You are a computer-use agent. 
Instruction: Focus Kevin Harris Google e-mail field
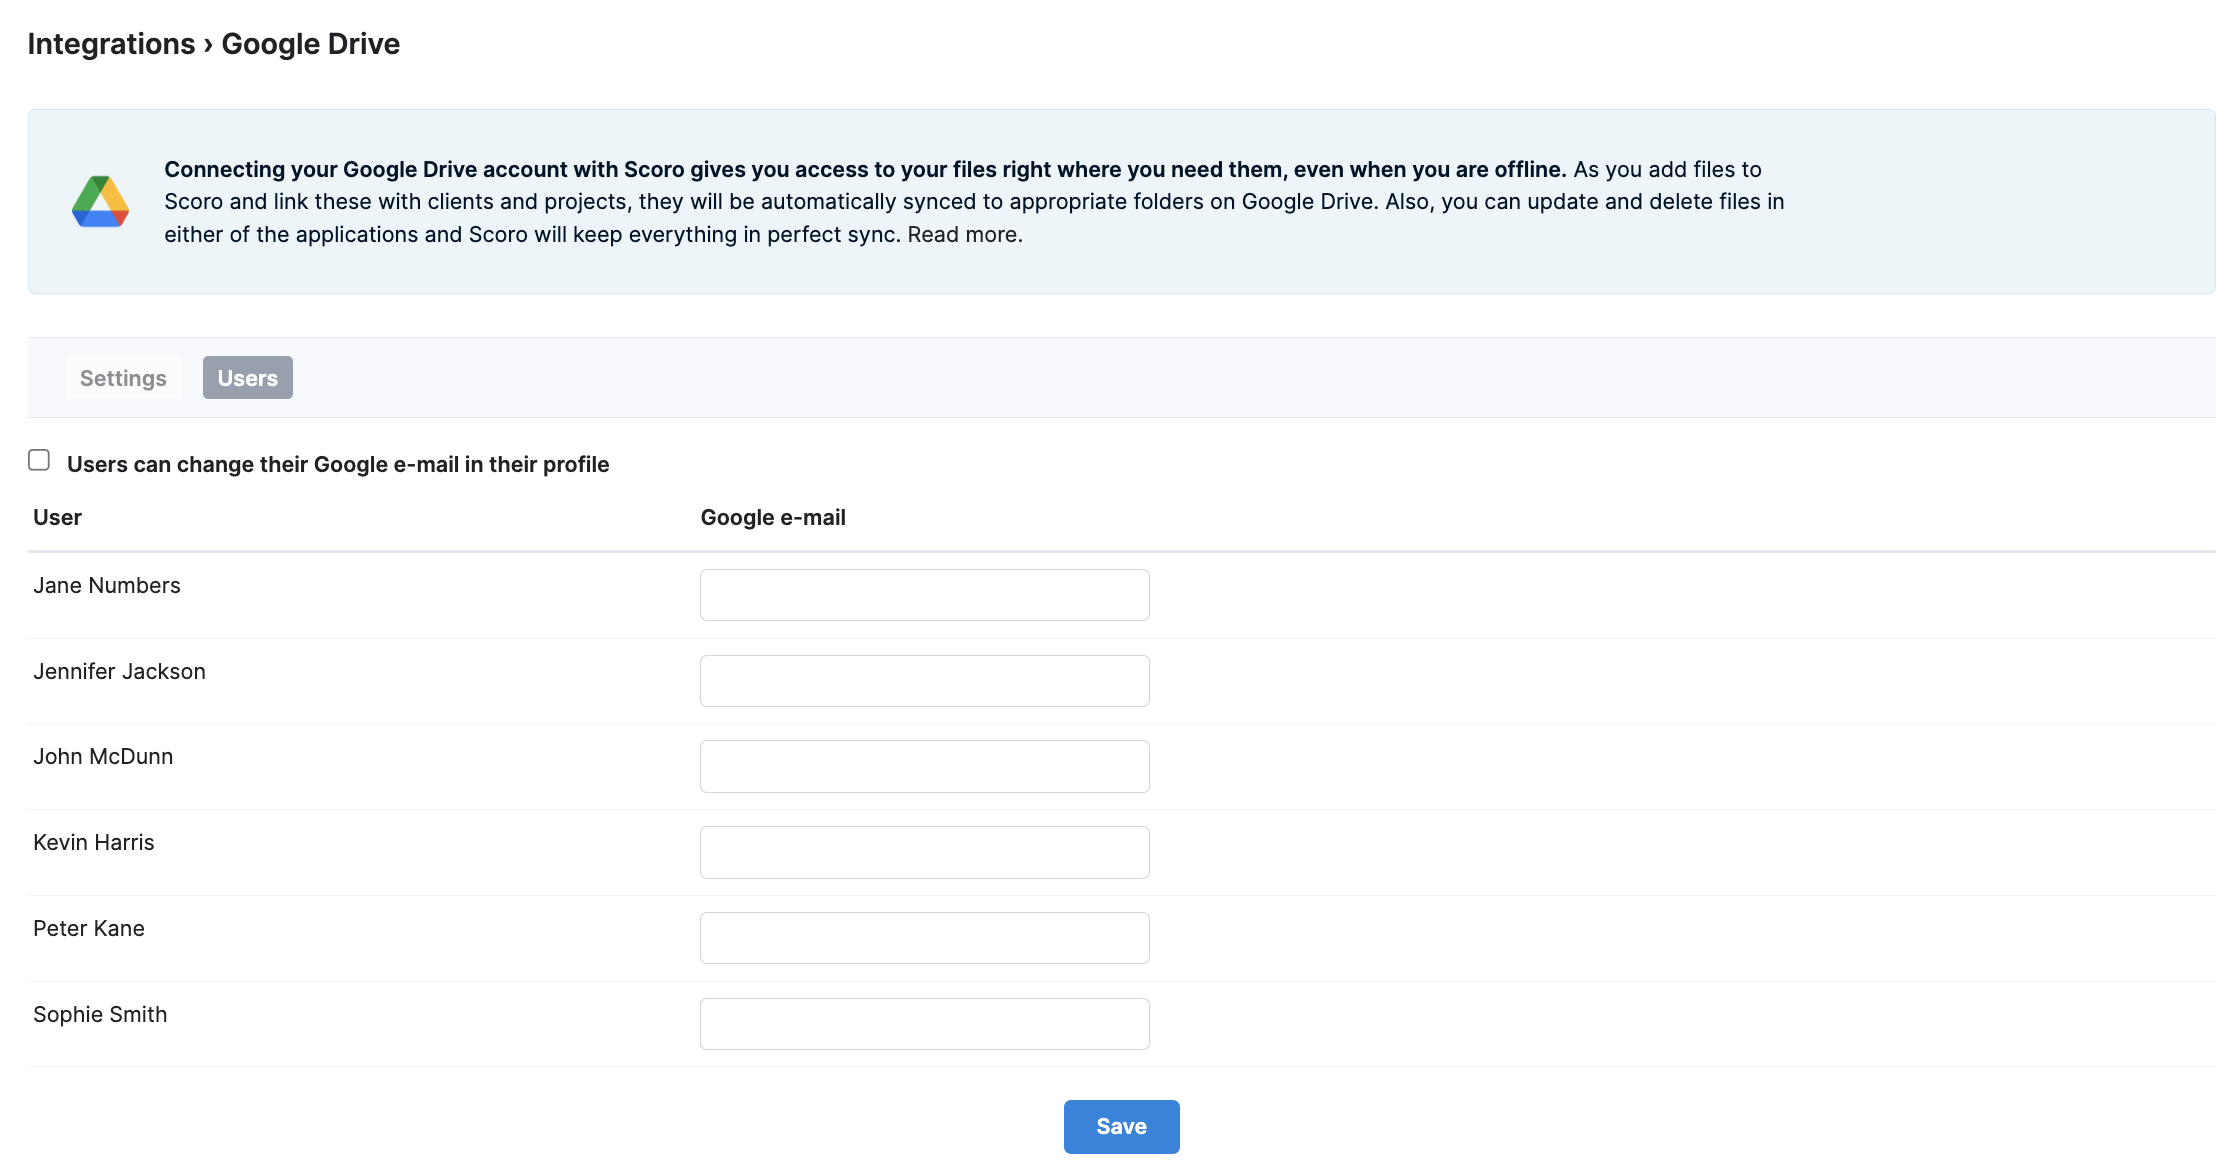pyautogui.click(x=925, y=853)
